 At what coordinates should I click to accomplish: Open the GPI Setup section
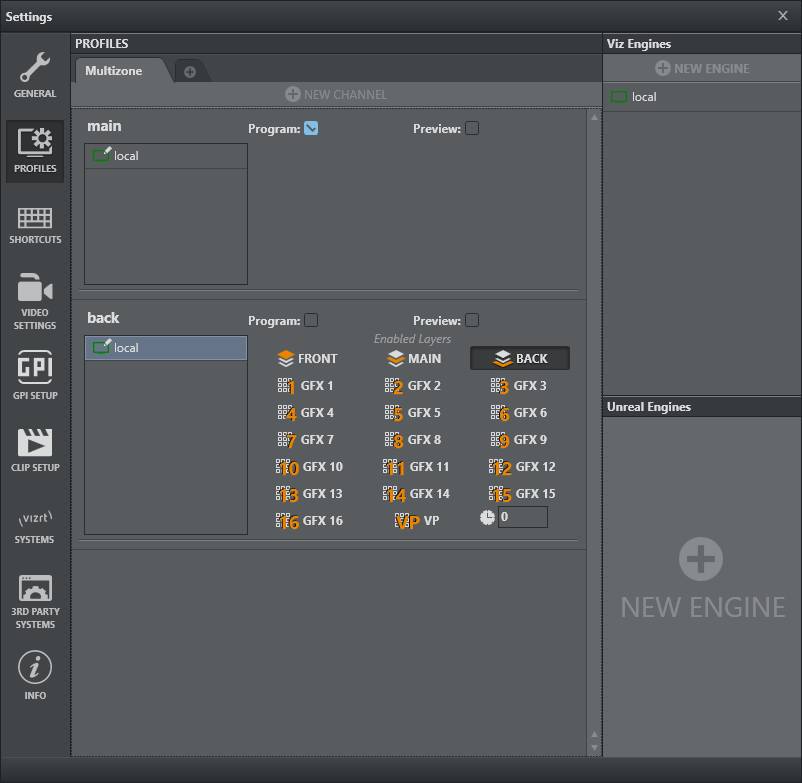pos(35,375)
